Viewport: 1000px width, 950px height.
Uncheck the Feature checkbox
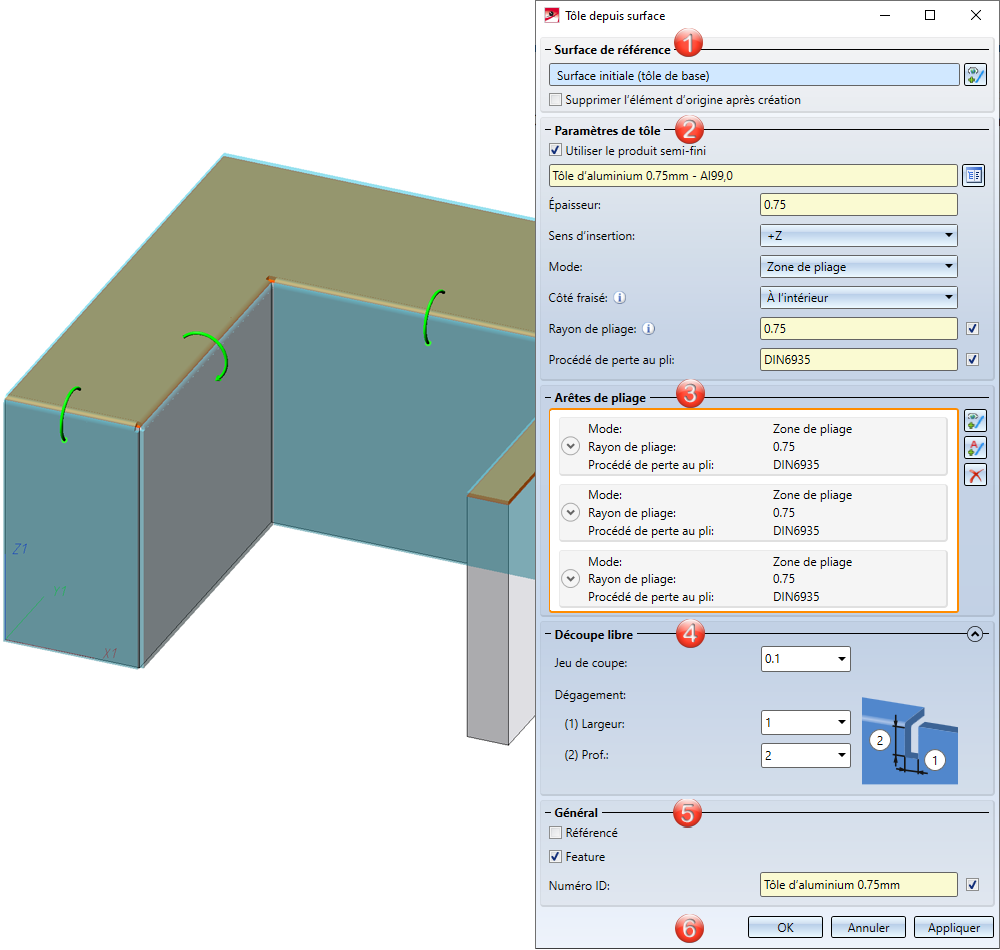pos(556,857)
